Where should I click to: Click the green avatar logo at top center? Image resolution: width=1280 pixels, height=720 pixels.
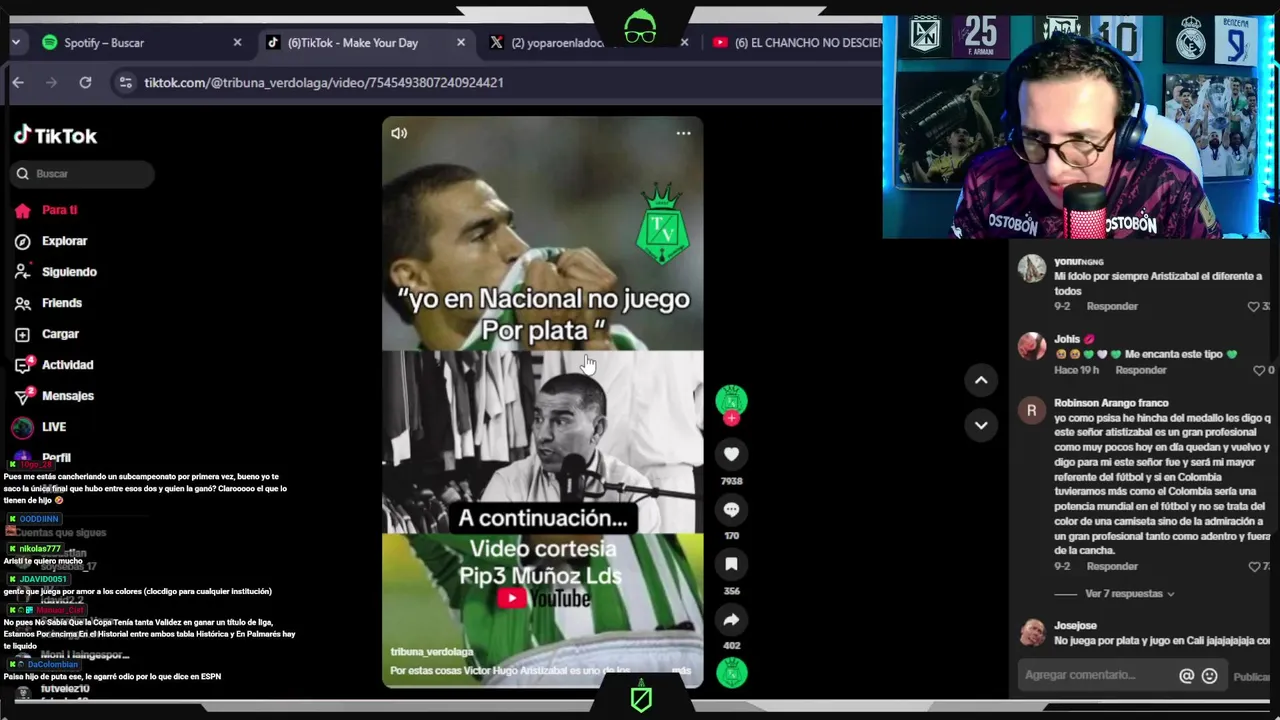coord(640,27)
